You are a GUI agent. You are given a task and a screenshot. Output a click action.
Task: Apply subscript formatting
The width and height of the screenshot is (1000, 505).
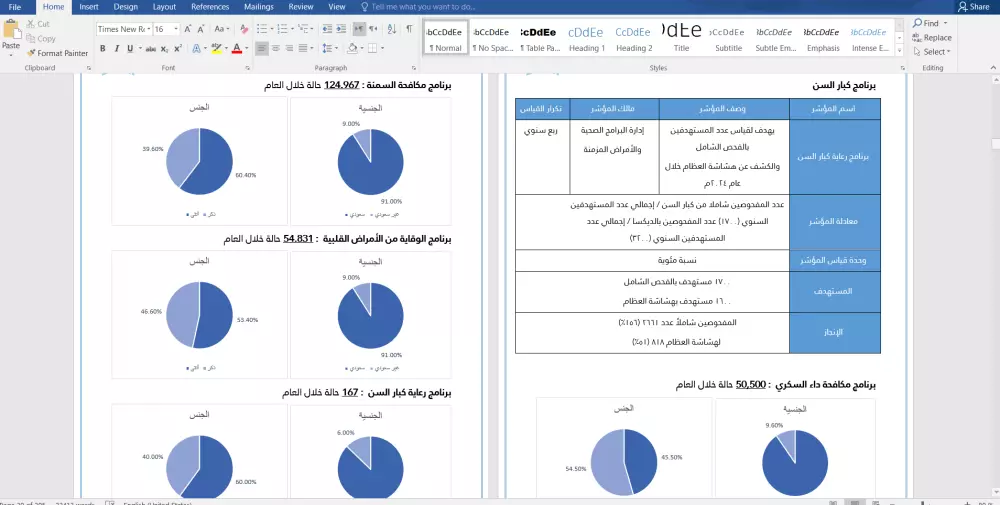[x=165, y=48]
